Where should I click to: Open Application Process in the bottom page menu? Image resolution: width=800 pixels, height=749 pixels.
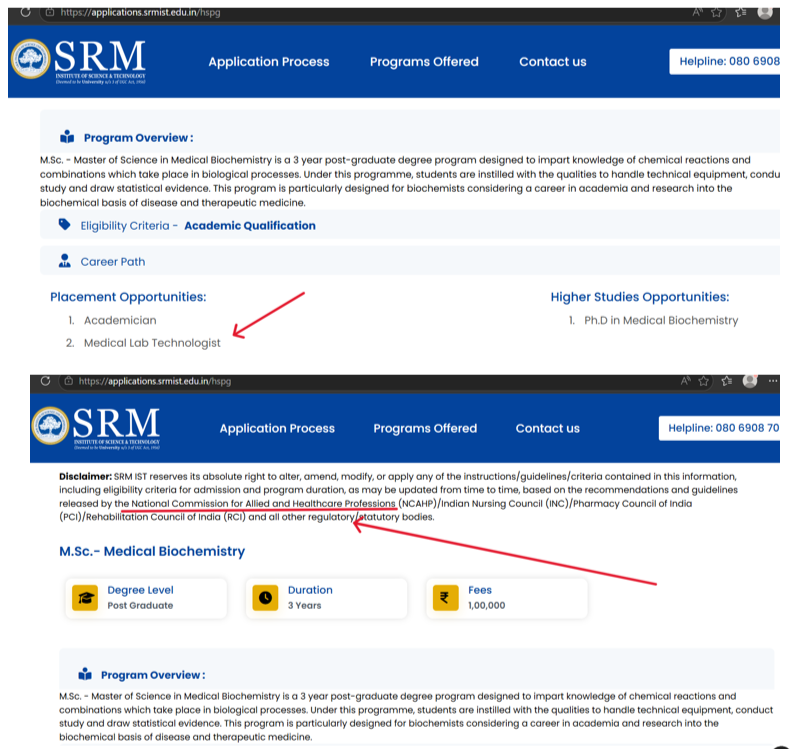point(277,428)
